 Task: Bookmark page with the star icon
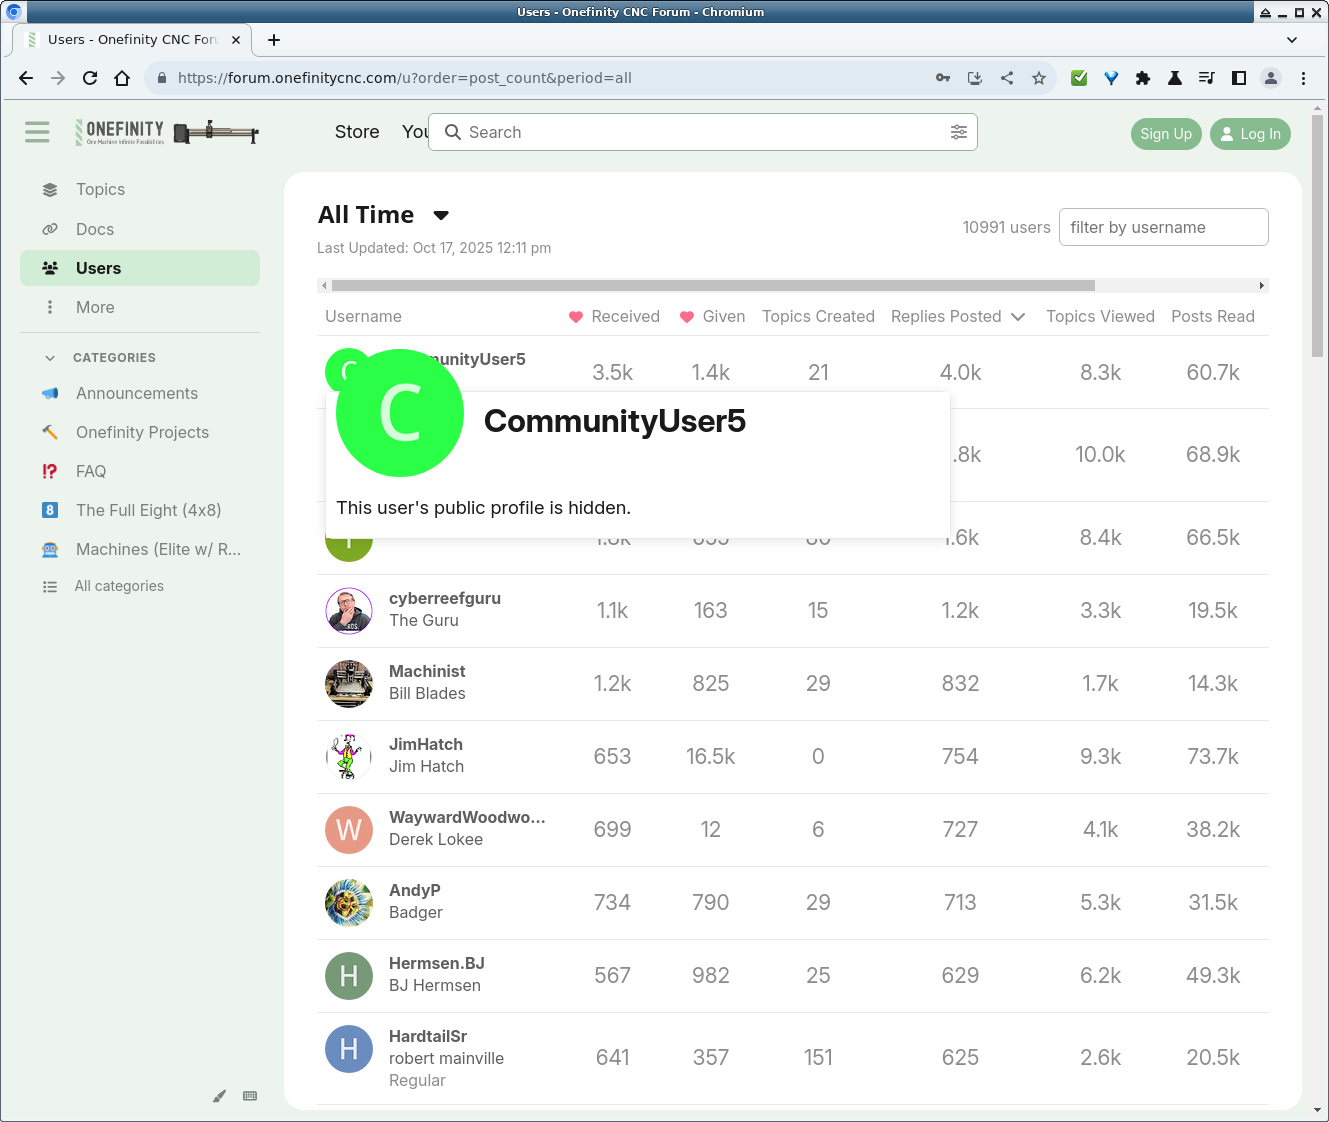click(1039, 78)
